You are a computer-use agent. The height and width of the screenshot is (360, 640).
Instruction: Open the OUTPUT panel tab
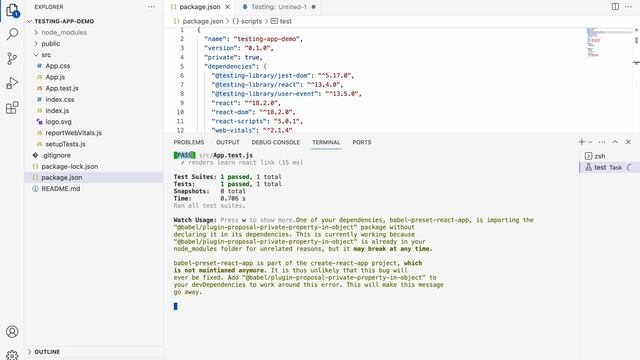point(228,142)
